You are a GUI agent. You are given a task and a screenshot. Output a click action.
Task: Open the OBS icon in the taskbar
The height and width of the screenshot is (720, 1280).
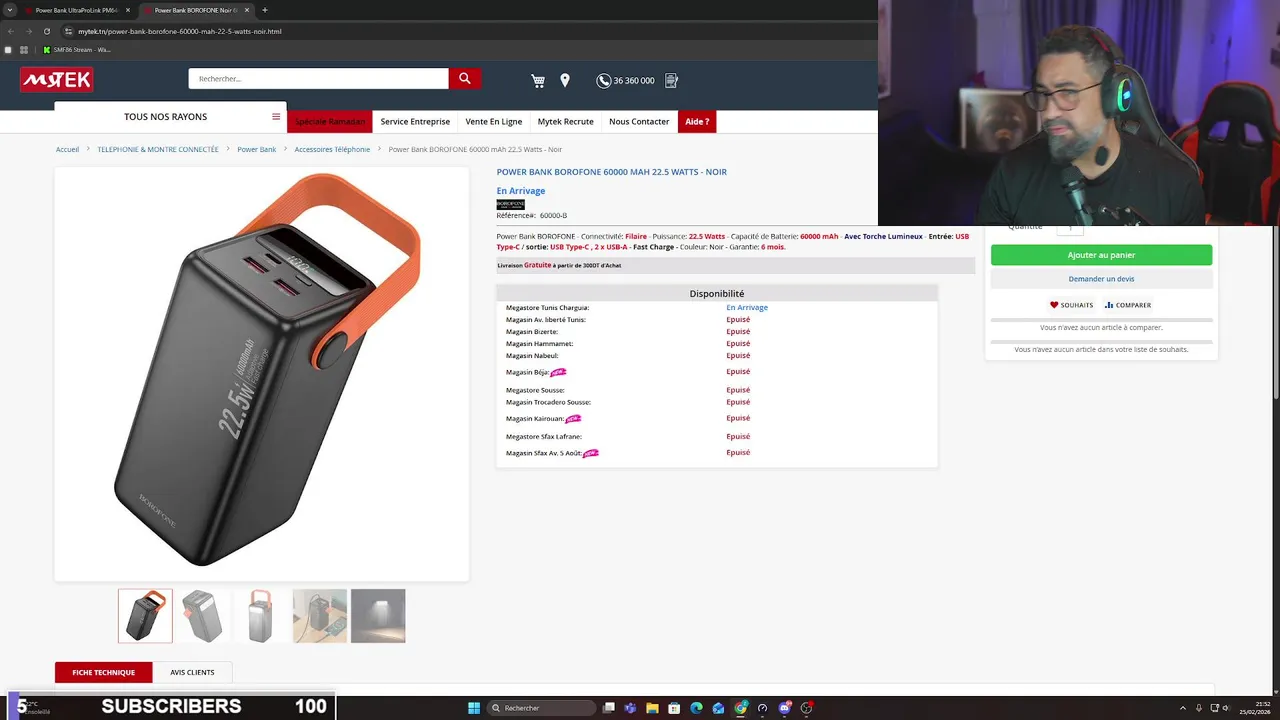tap(806, 708)
